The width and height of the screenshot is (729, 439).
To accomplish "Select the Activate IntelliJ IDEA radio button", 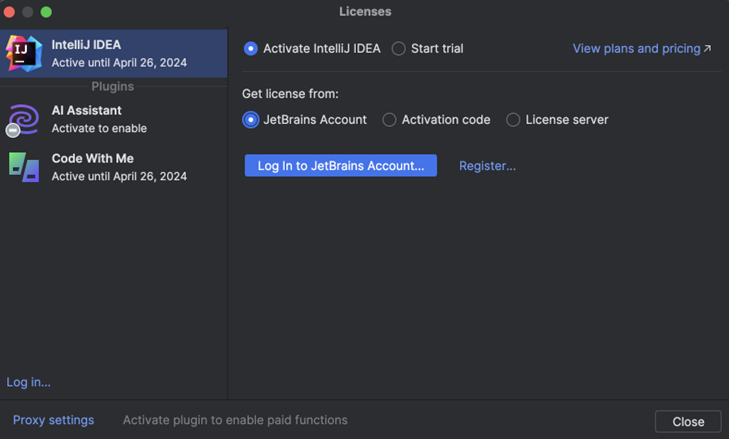I will click(251, 48).
